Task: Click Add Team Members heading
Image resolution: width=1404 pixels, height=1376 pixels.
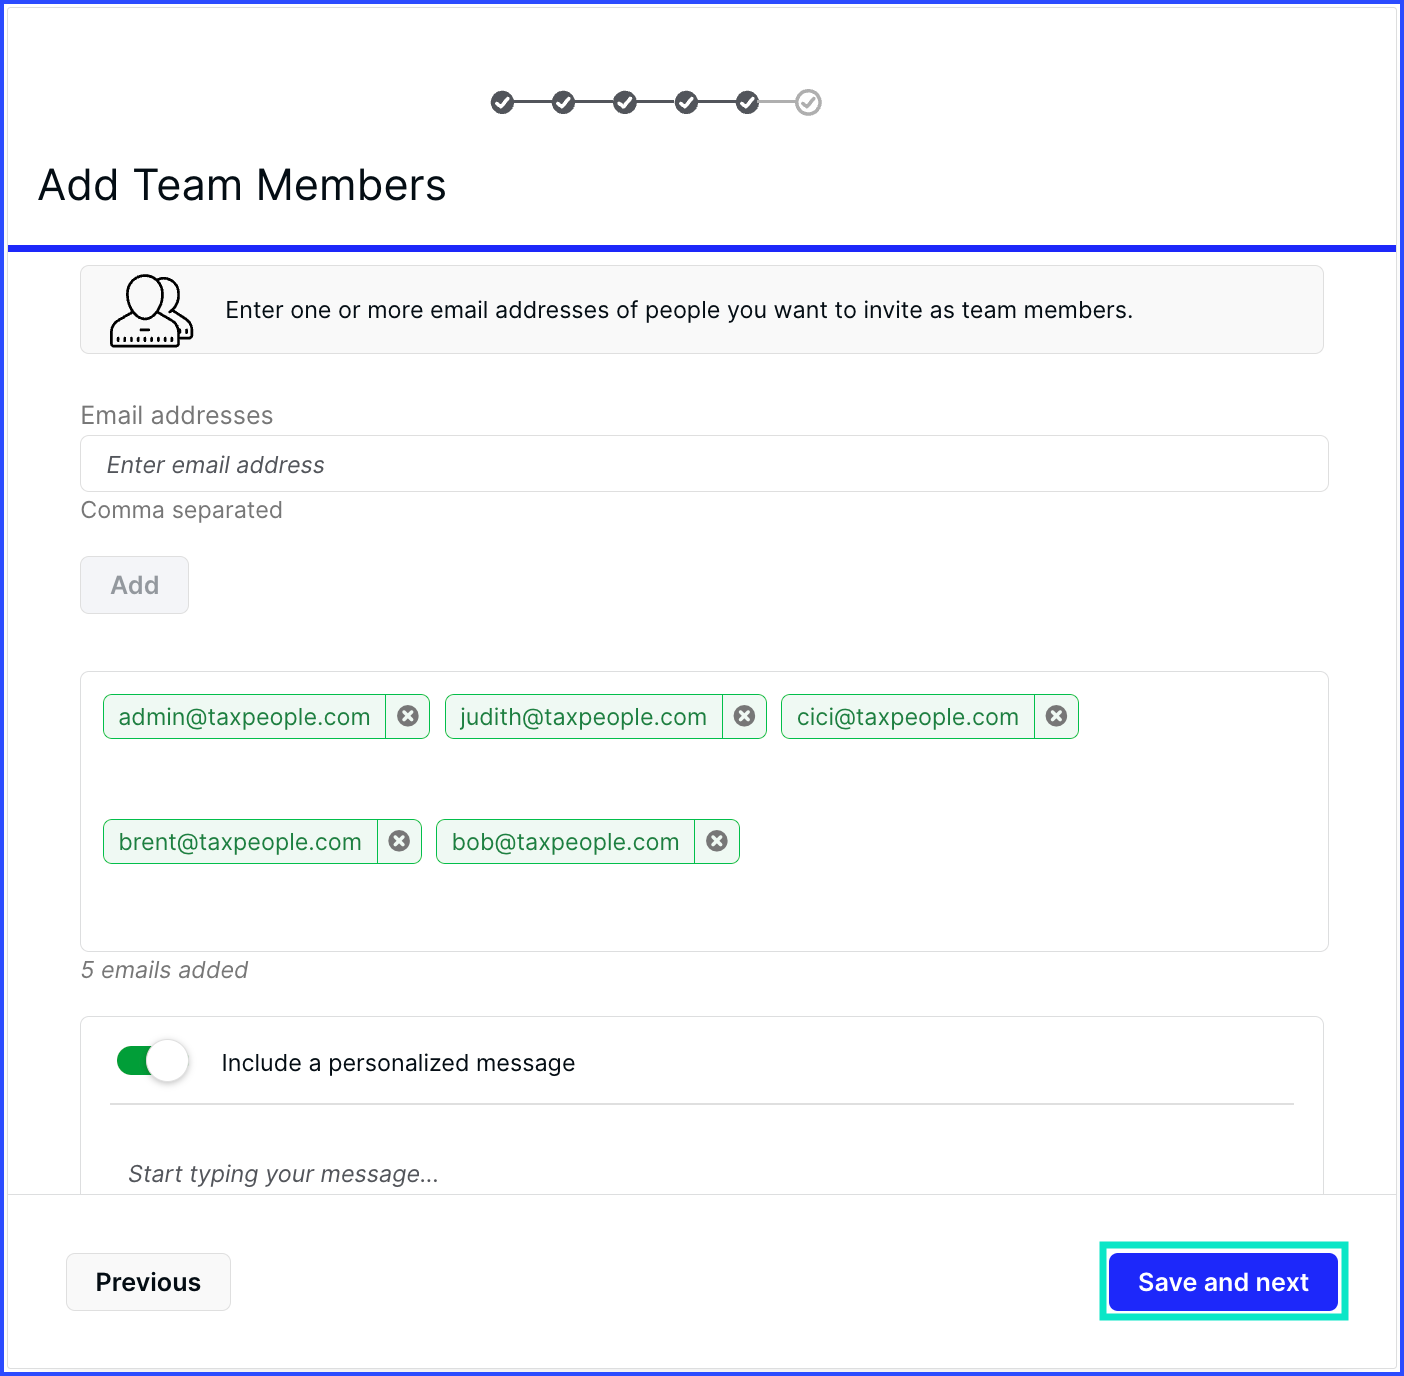Action: coord(242,185)
